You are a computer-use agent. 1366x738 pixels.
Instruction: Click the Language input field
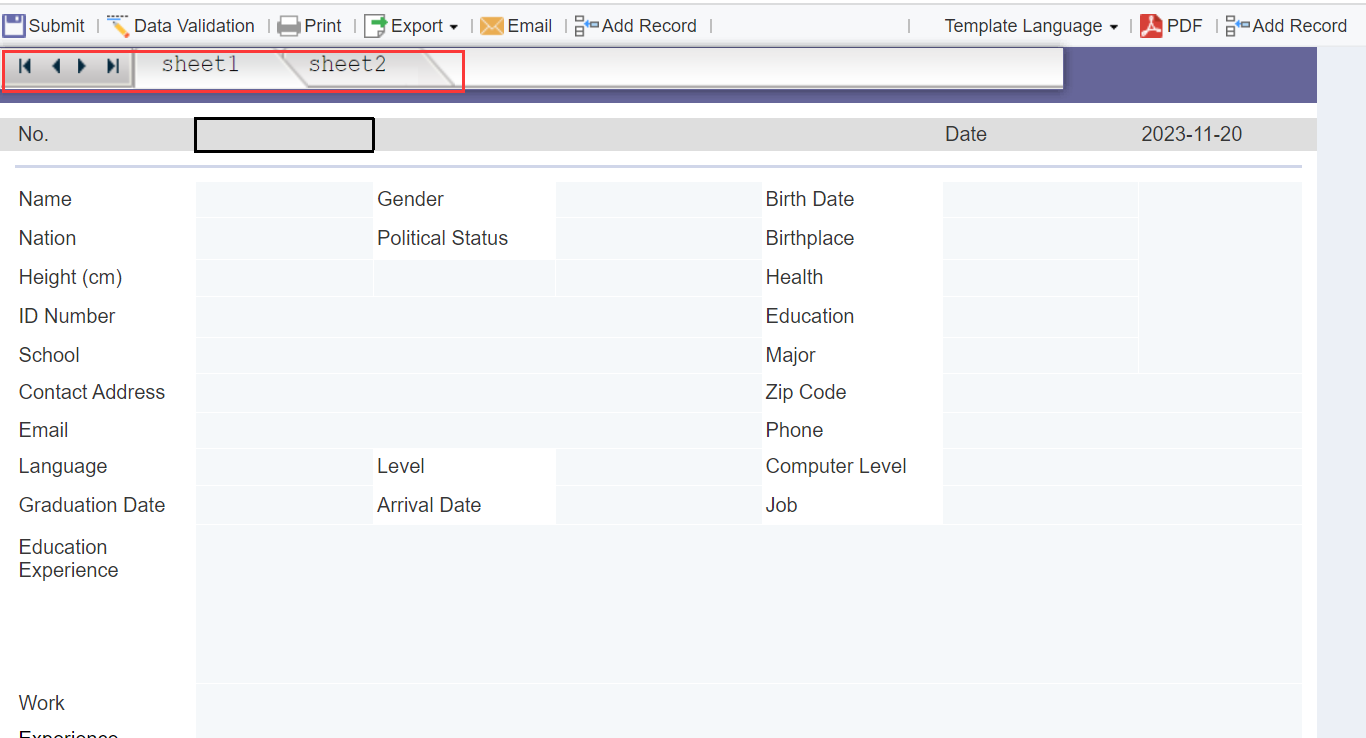(284, 467)
